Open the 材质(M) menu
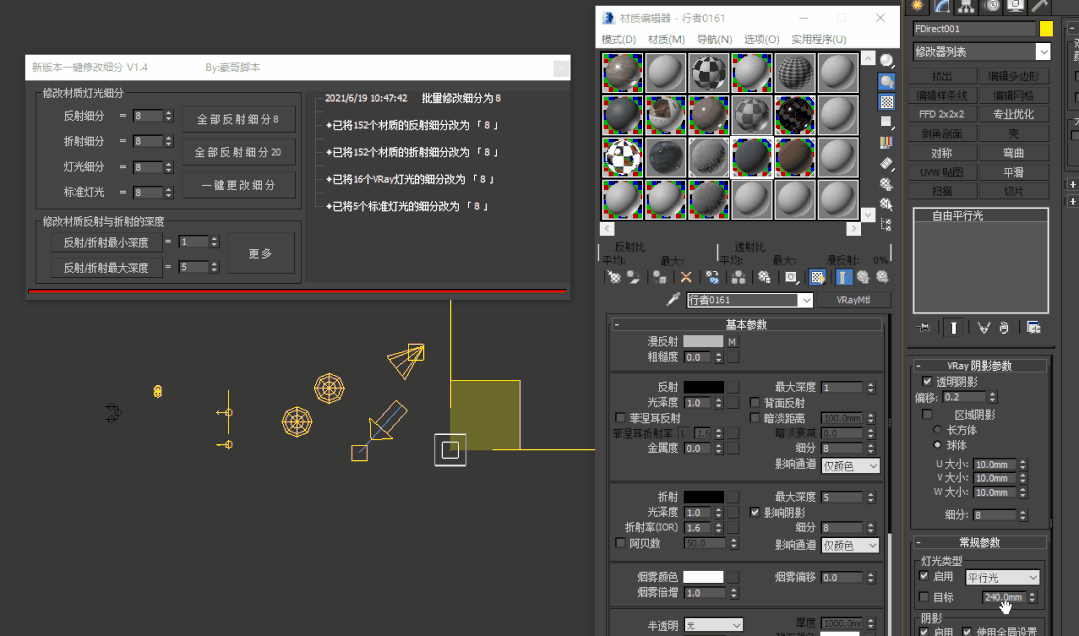Viewport: 1079px width, 636px height. pyautogui.click(x=666, y=39)
